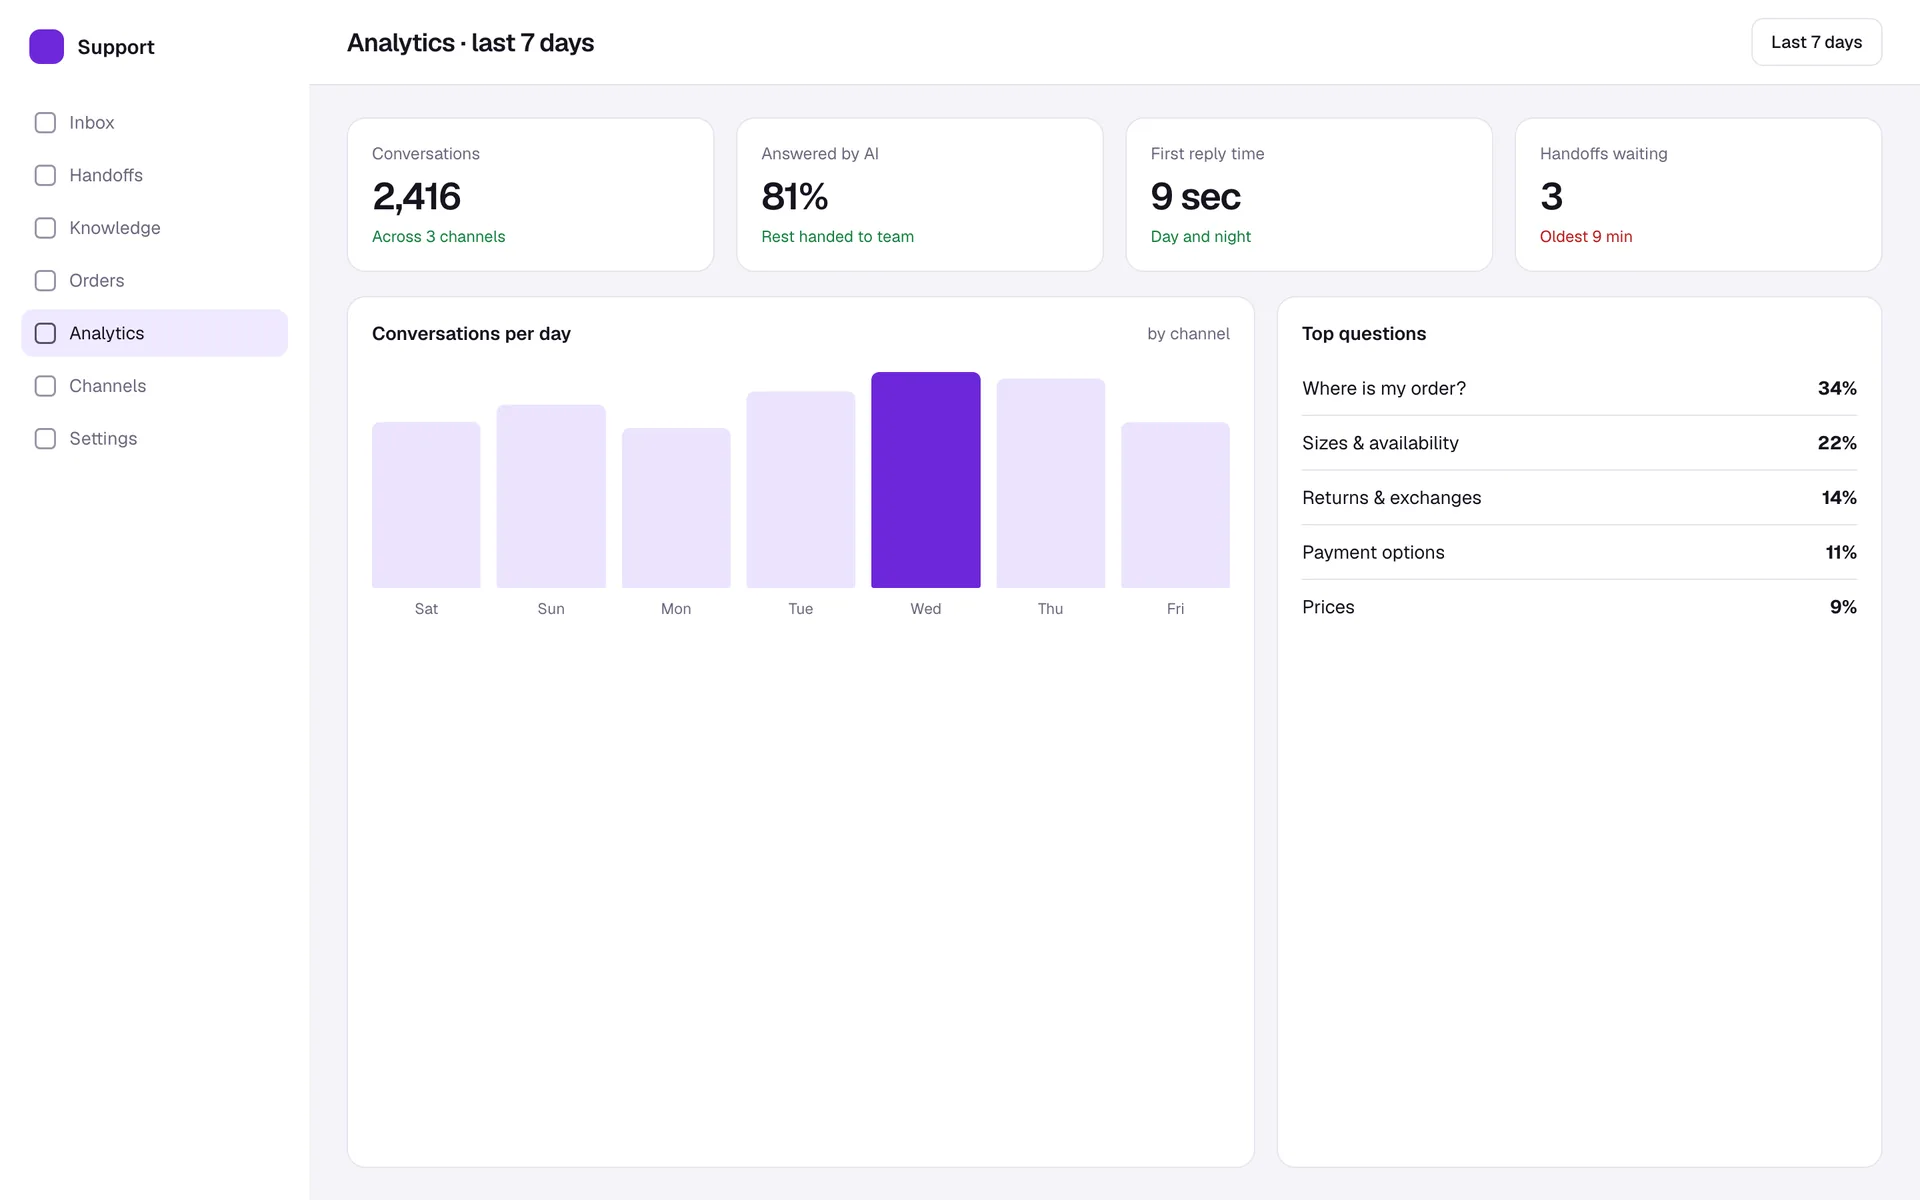Click 'Oldest 9 min' red text

[1586, 237]
